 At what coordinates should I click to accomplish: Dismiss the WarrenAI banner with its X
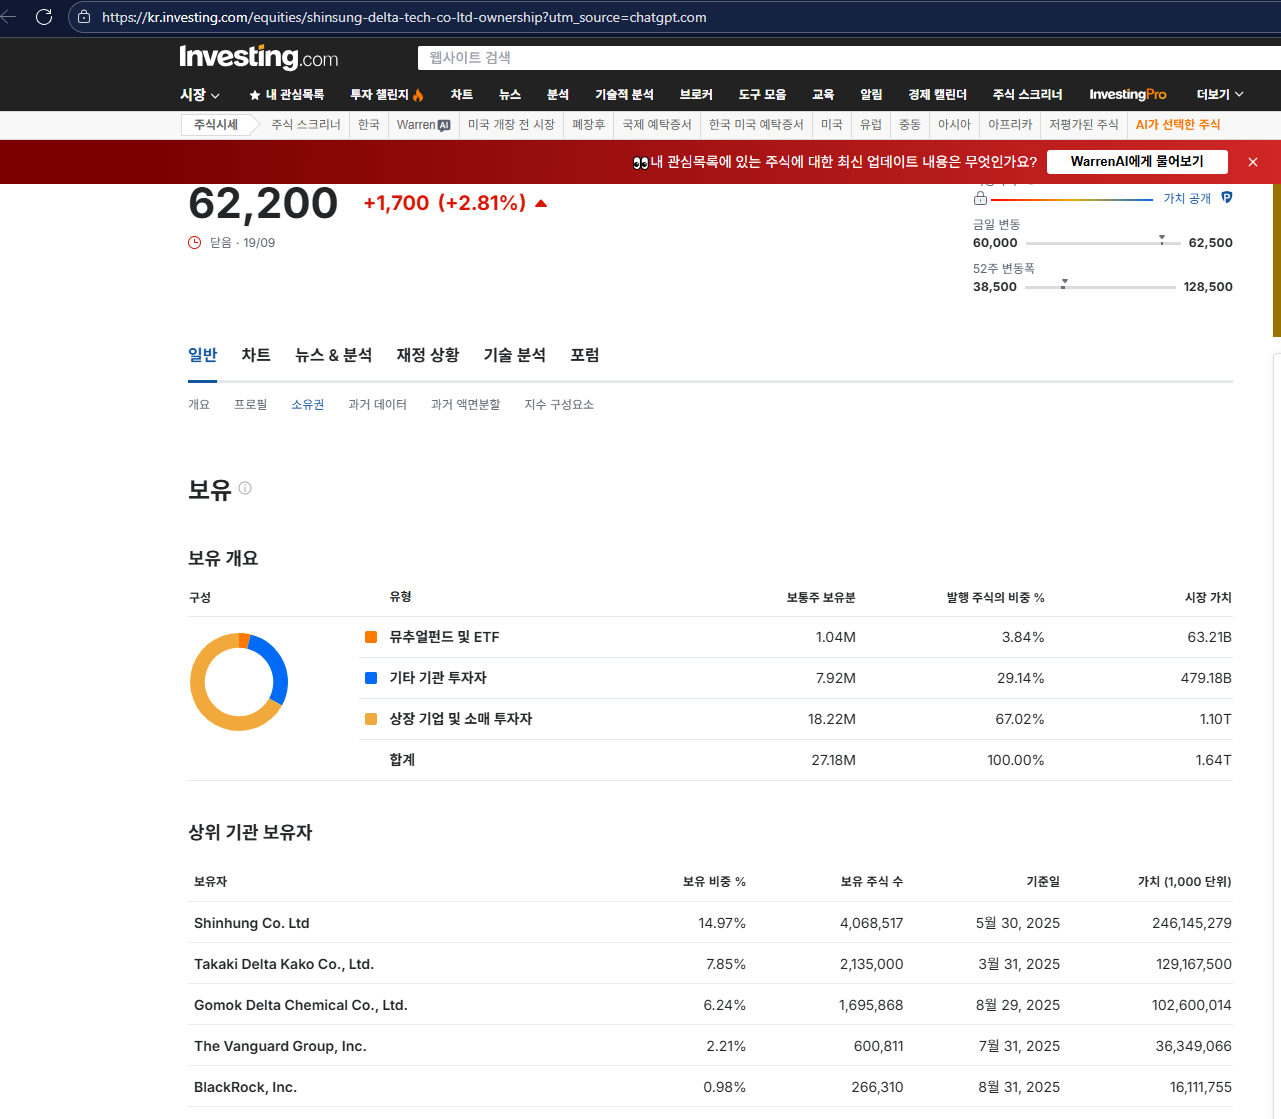click(1252, 161)
